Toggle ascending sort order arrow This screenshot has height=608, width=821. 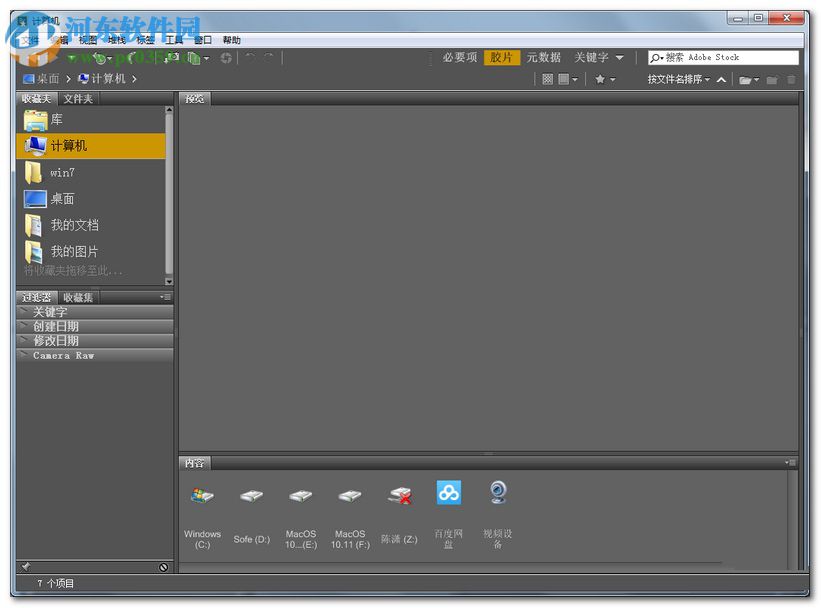point(721,79)
